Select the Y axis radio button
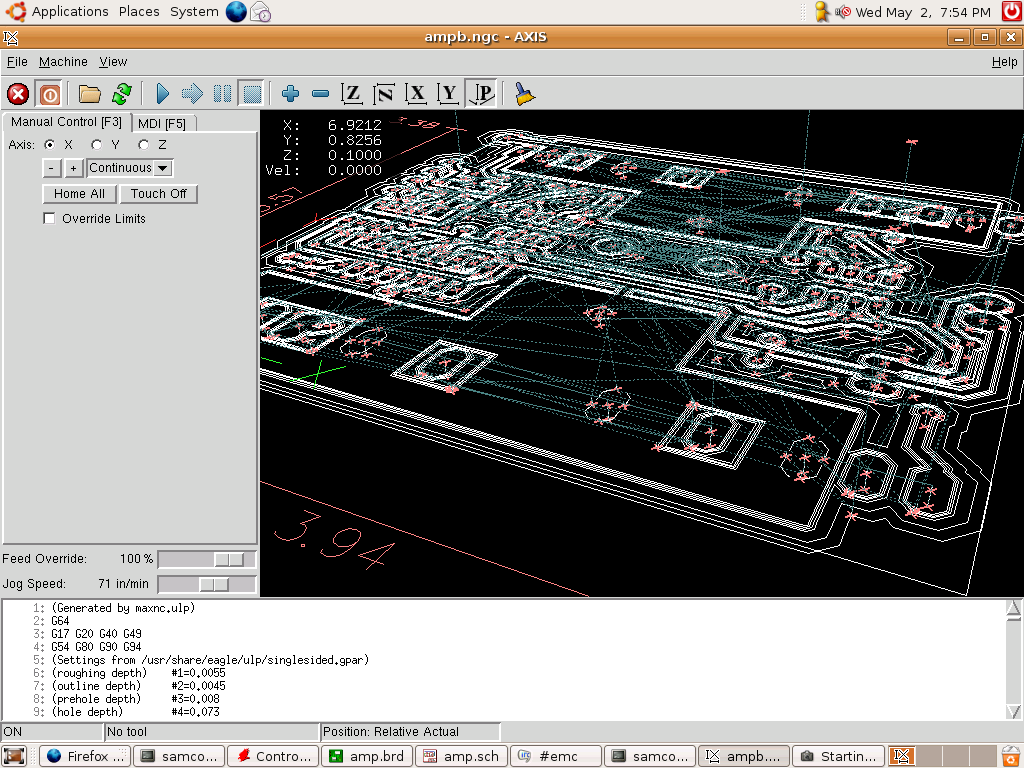The height and width of the screenshot is (768, 1024). pyautogui.click(x=97, y=144)
